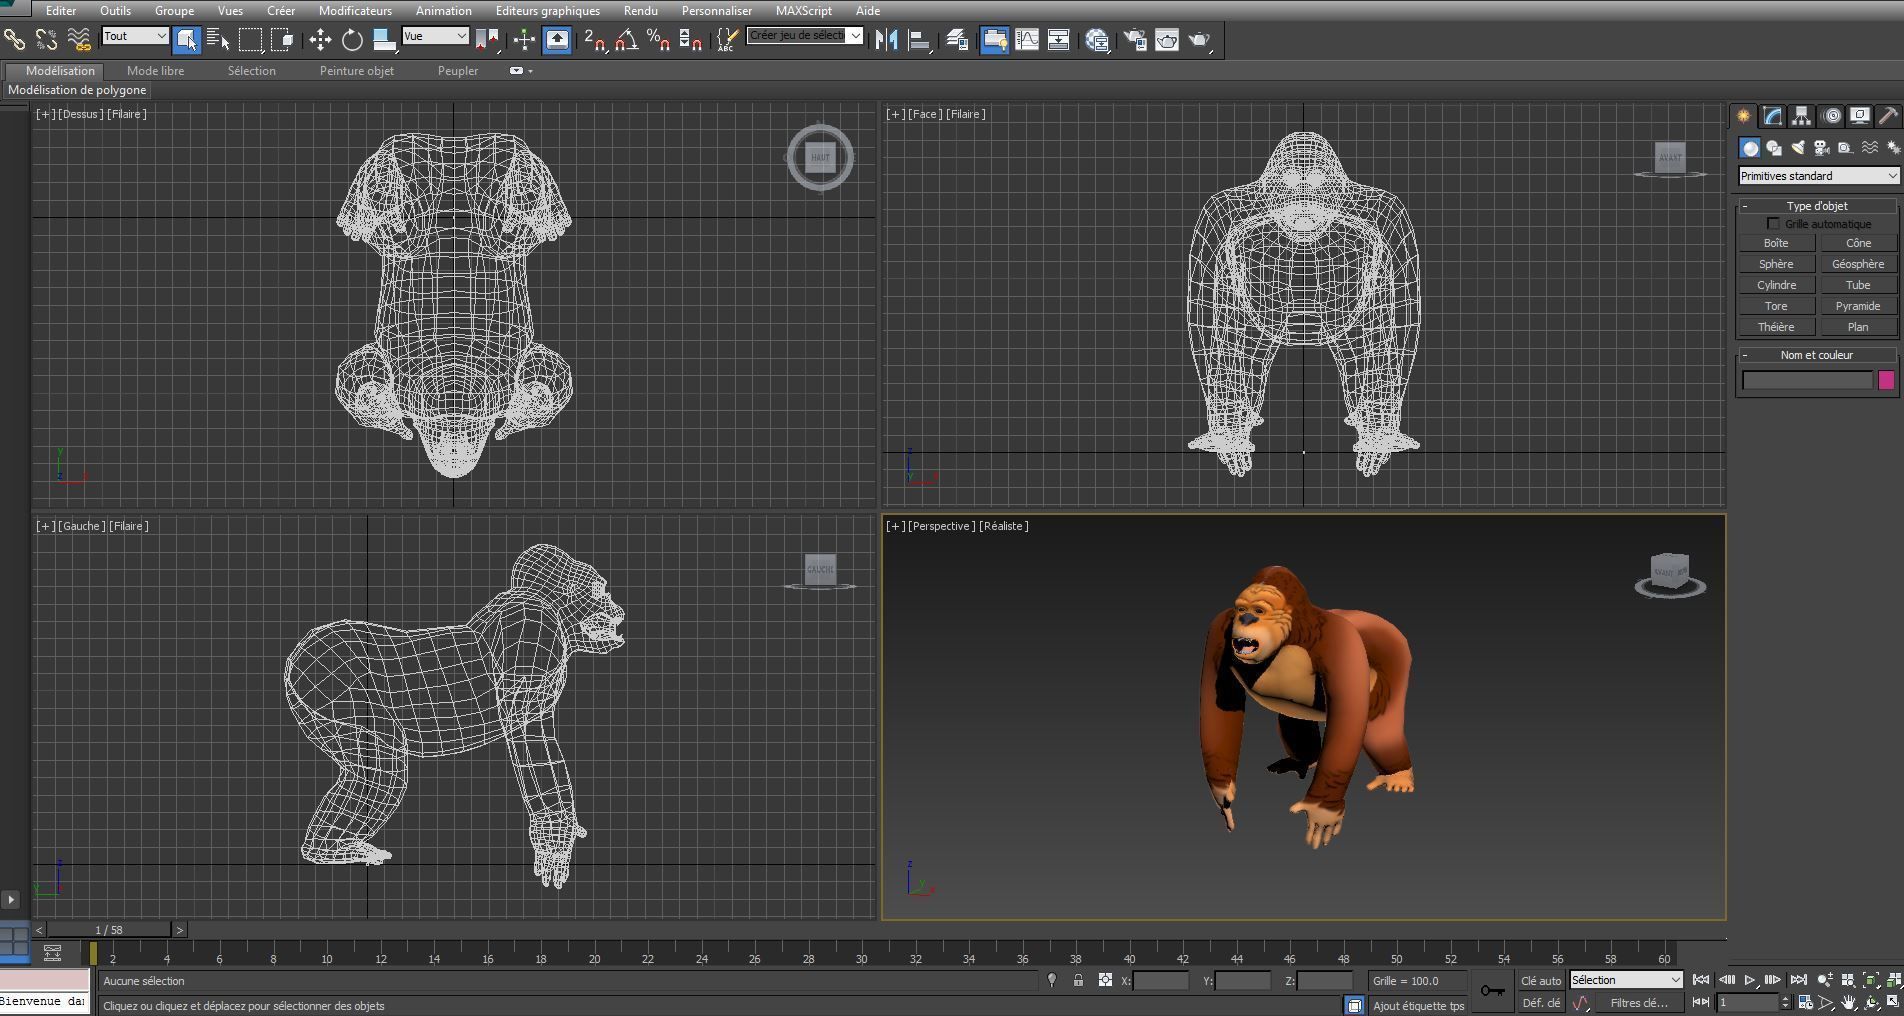The image size is (1904, 1016).
Task: Open the Animation menu
Action: pos(443,11)
